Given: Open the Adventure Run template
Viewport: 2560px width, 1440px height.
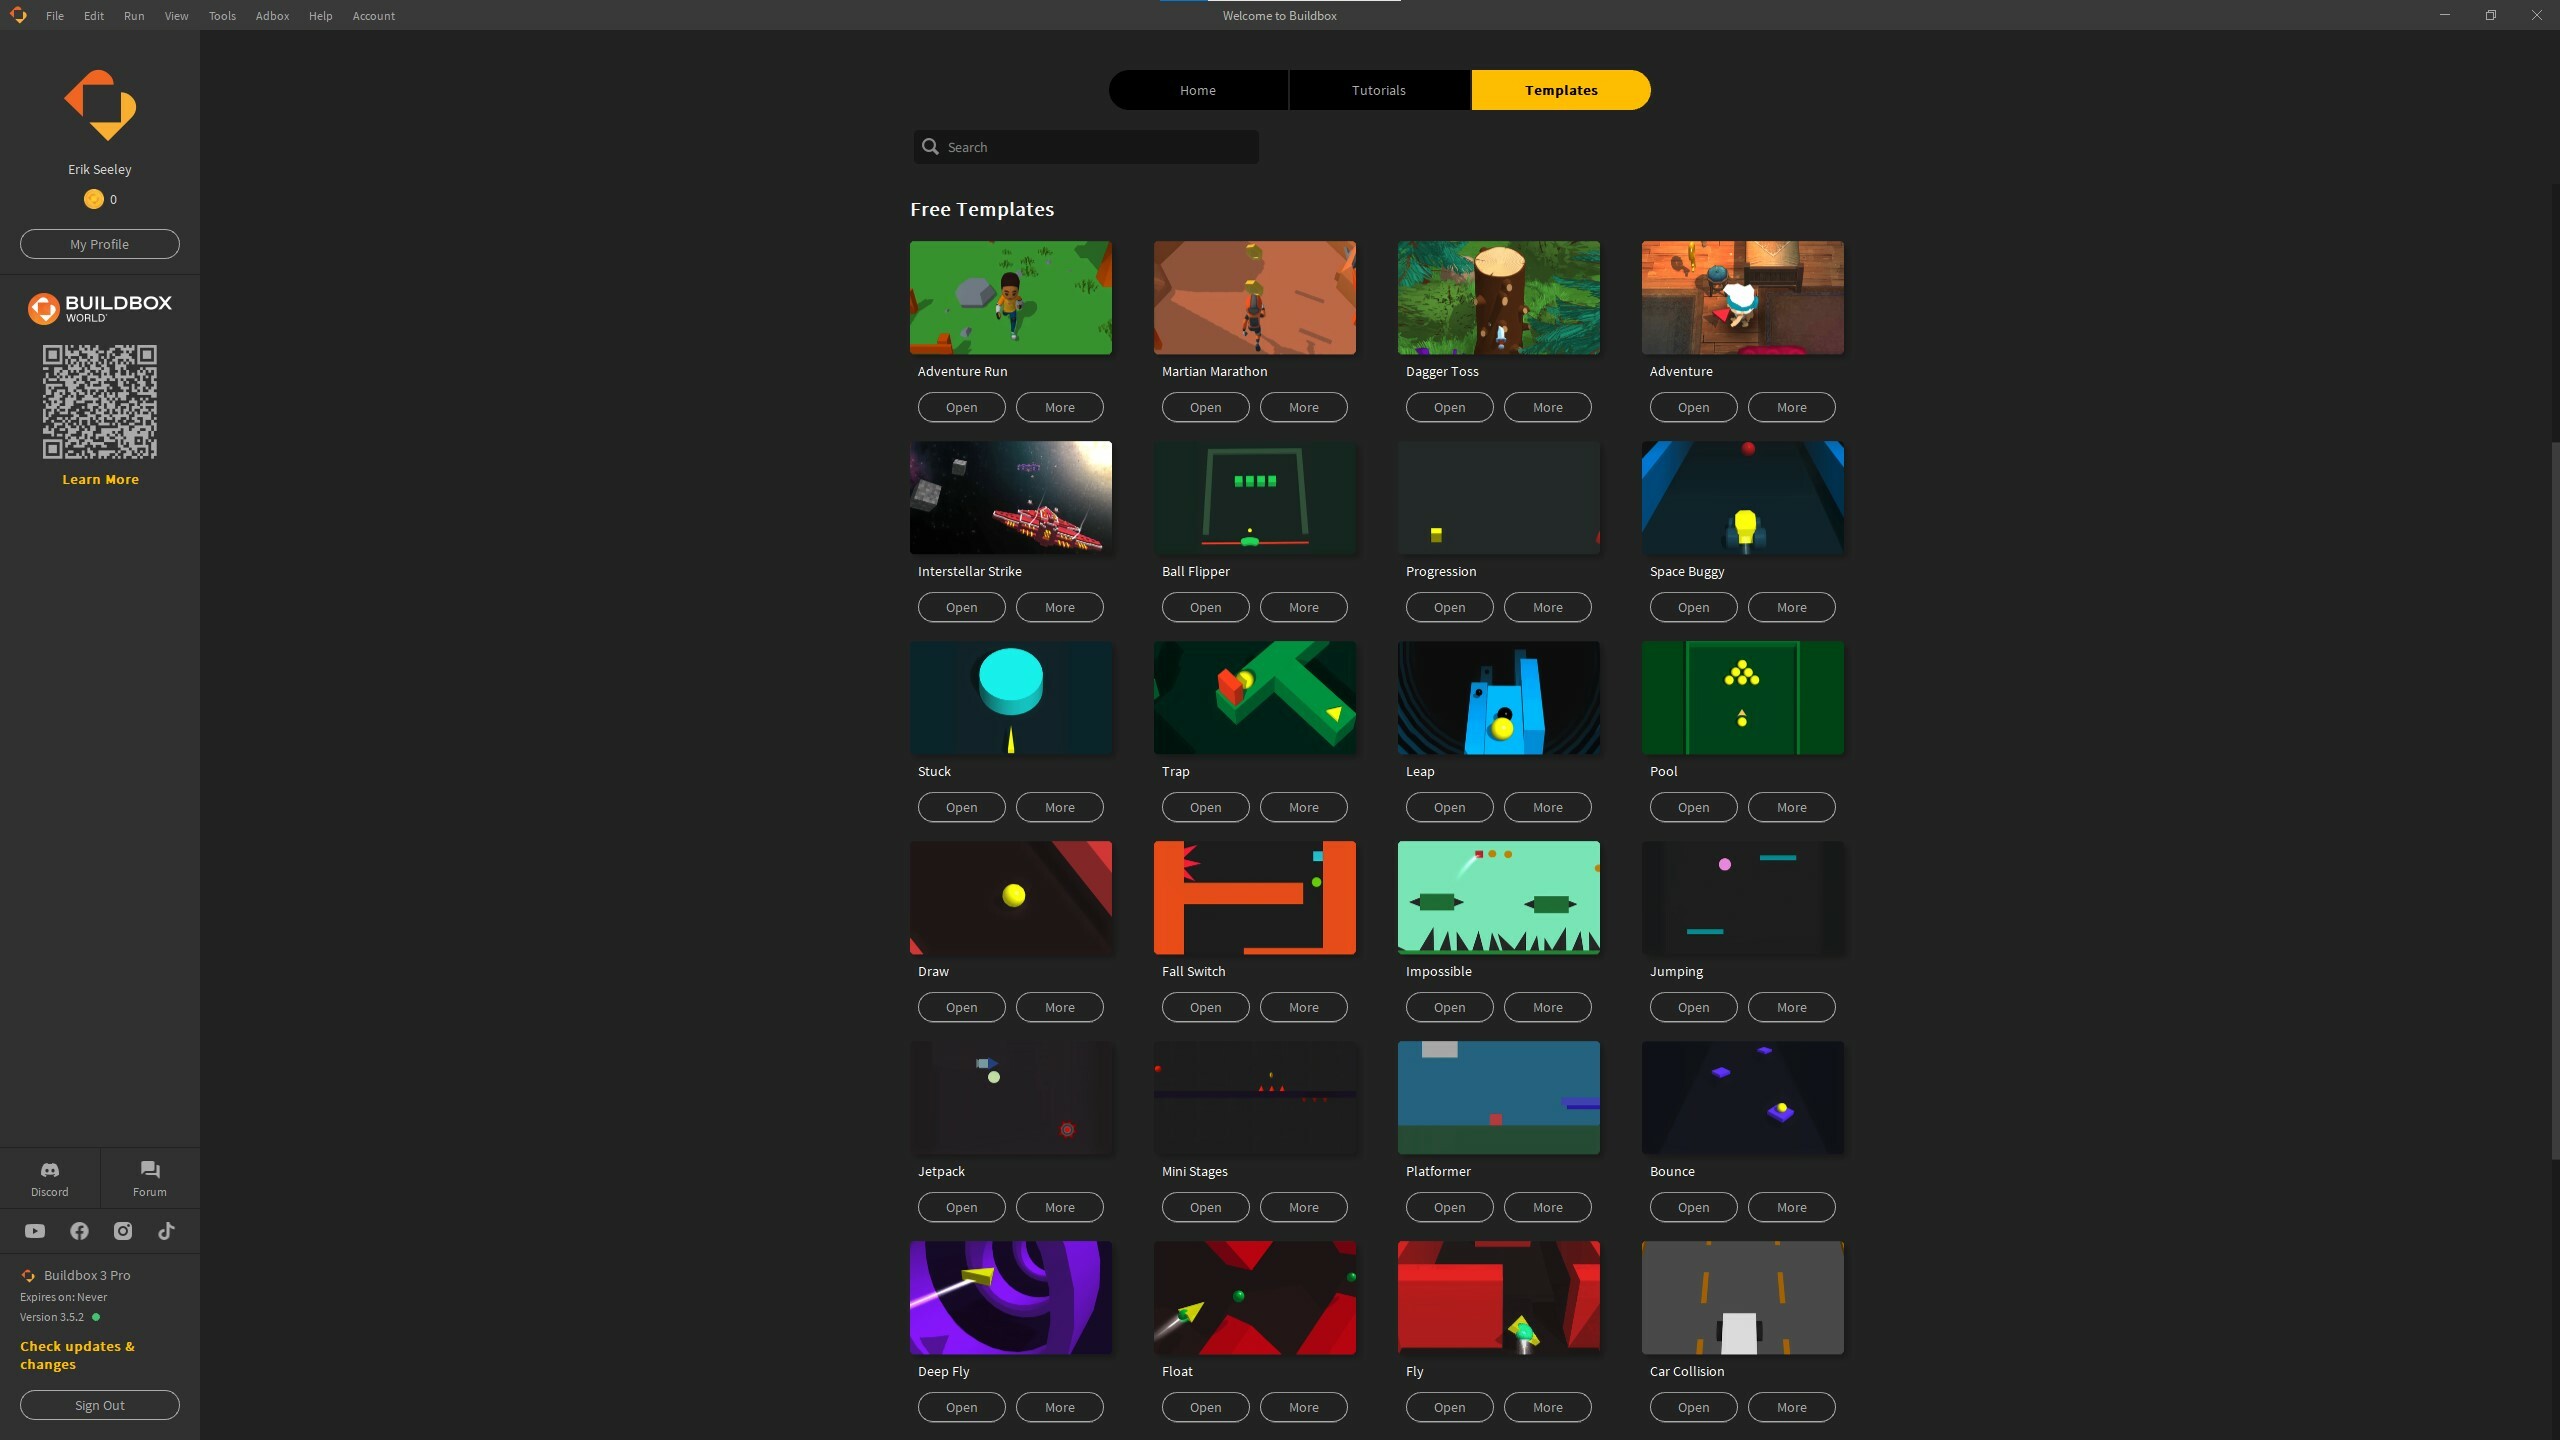Looking at the screenshot, I should tap(959, 407).
